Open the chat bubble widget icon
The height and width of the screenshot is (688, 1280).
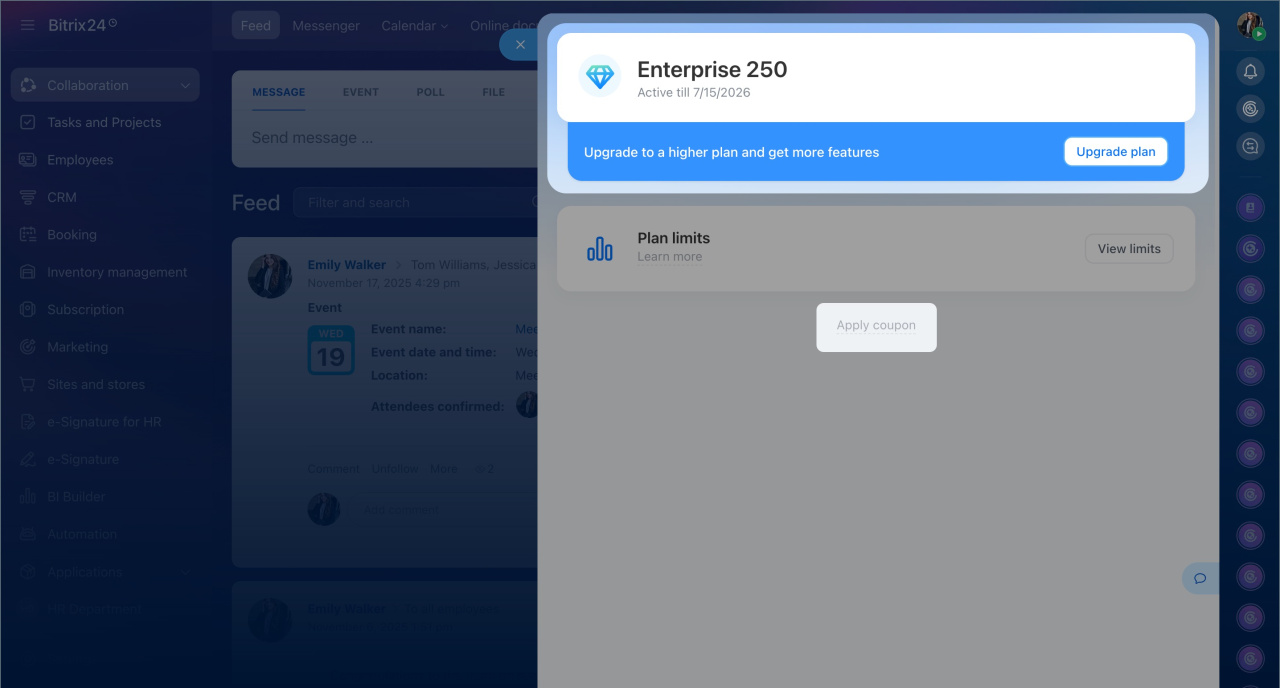(1200, 578)
